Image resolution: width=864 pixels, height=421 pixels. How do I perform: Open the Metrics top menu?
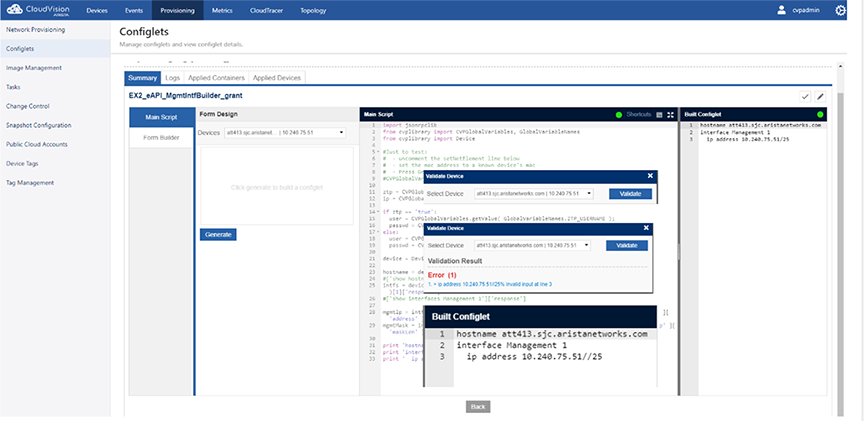[222, 10]
